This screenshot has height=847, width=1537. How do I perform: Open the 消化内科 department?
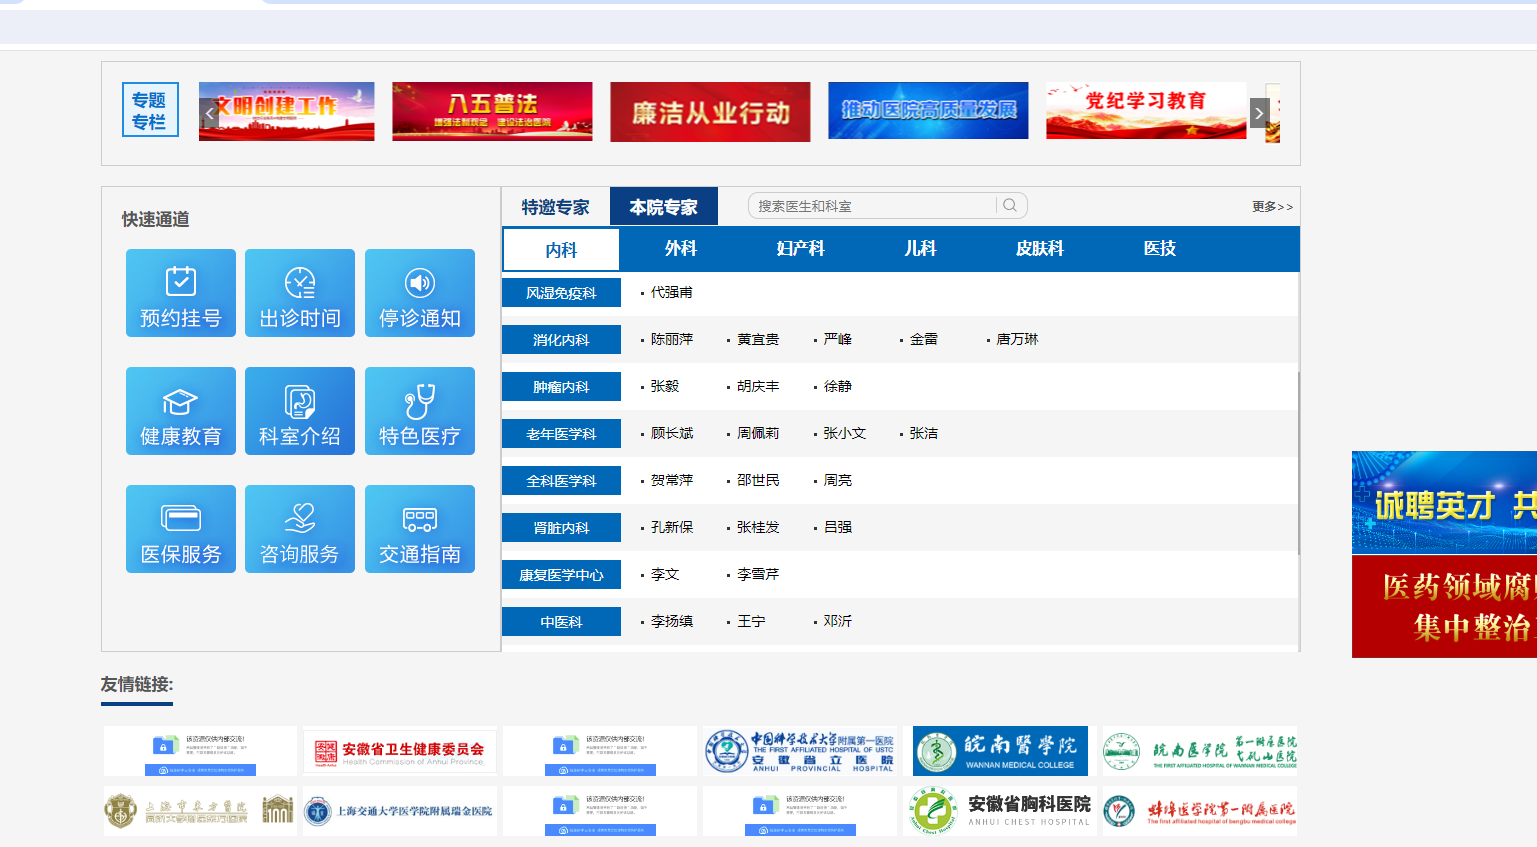pyautogui.click(x=561, y=340)
